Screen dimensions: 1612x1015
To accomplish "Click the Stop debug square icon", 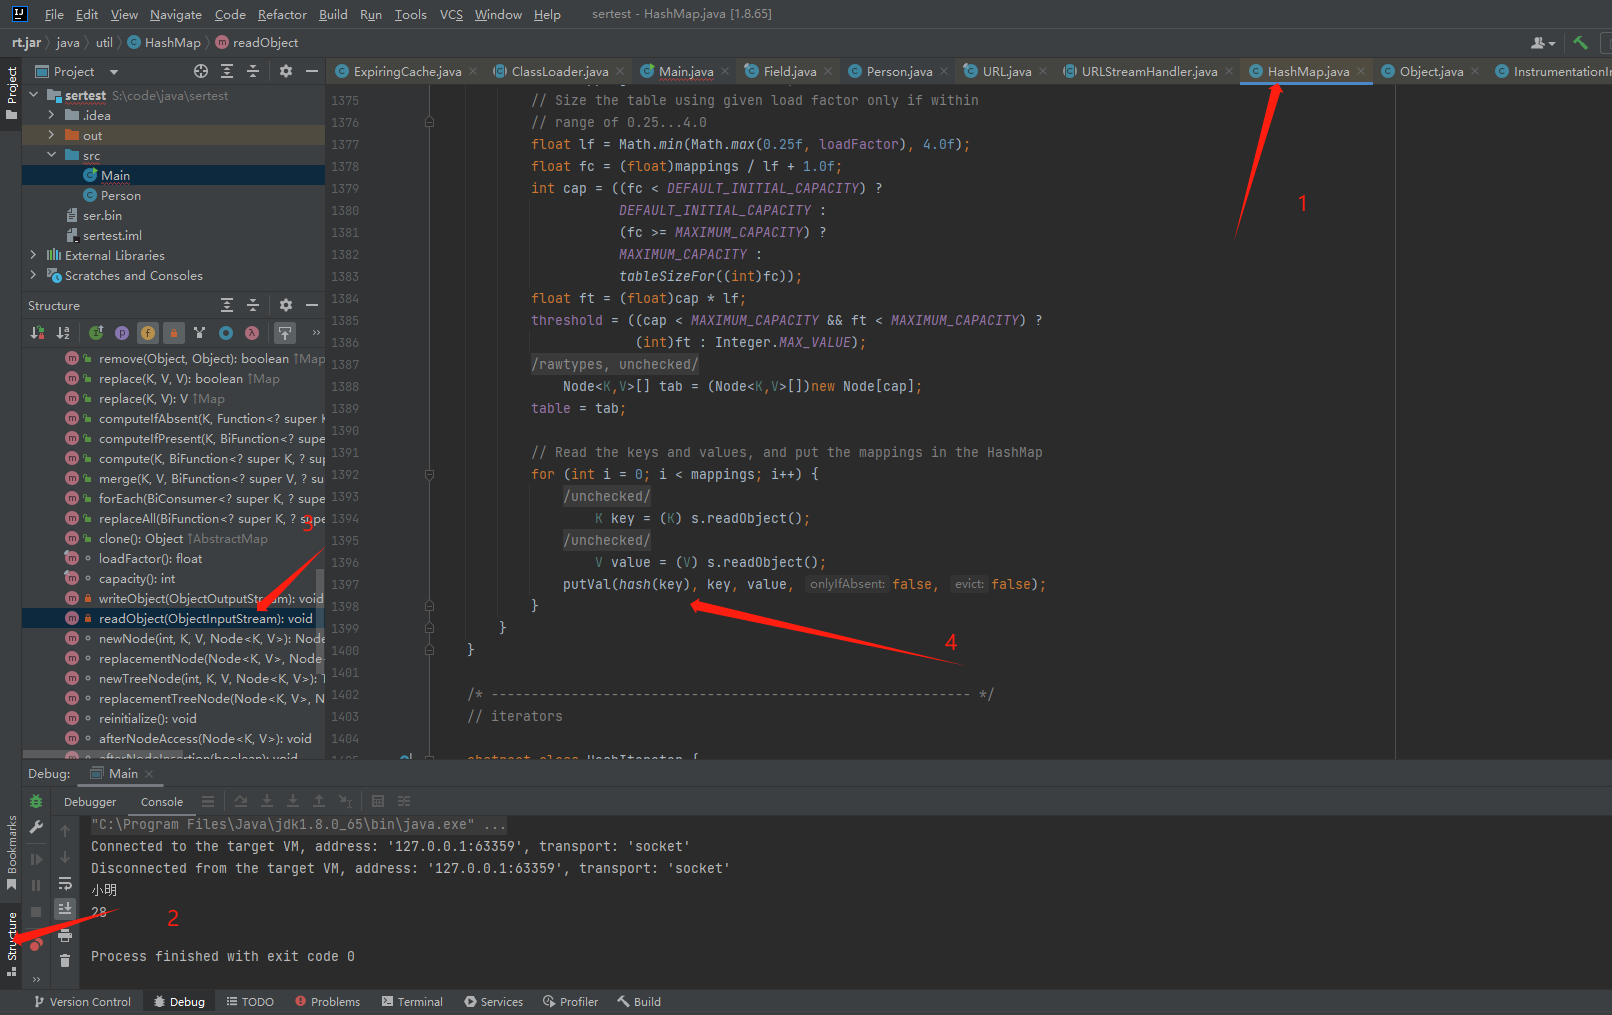I will tap(36, 911).
